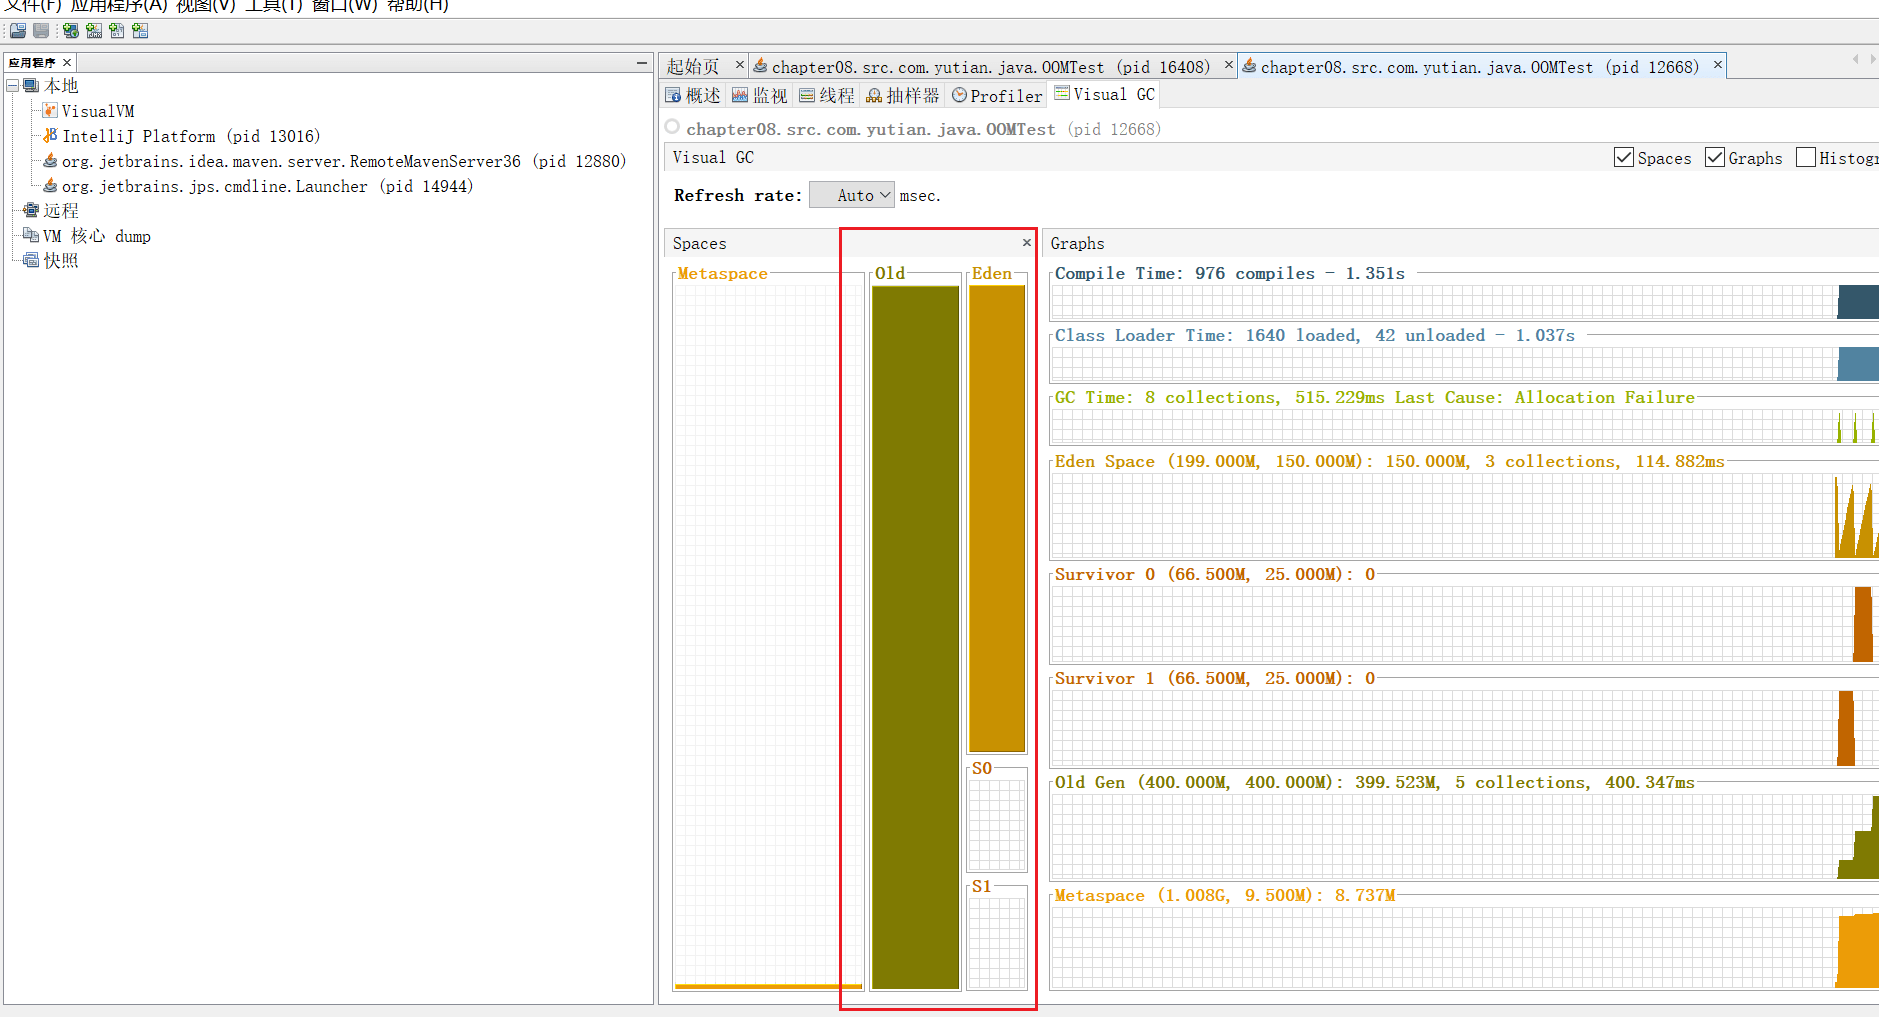Switch to the Profiler tab

click(x=996, y=95)
